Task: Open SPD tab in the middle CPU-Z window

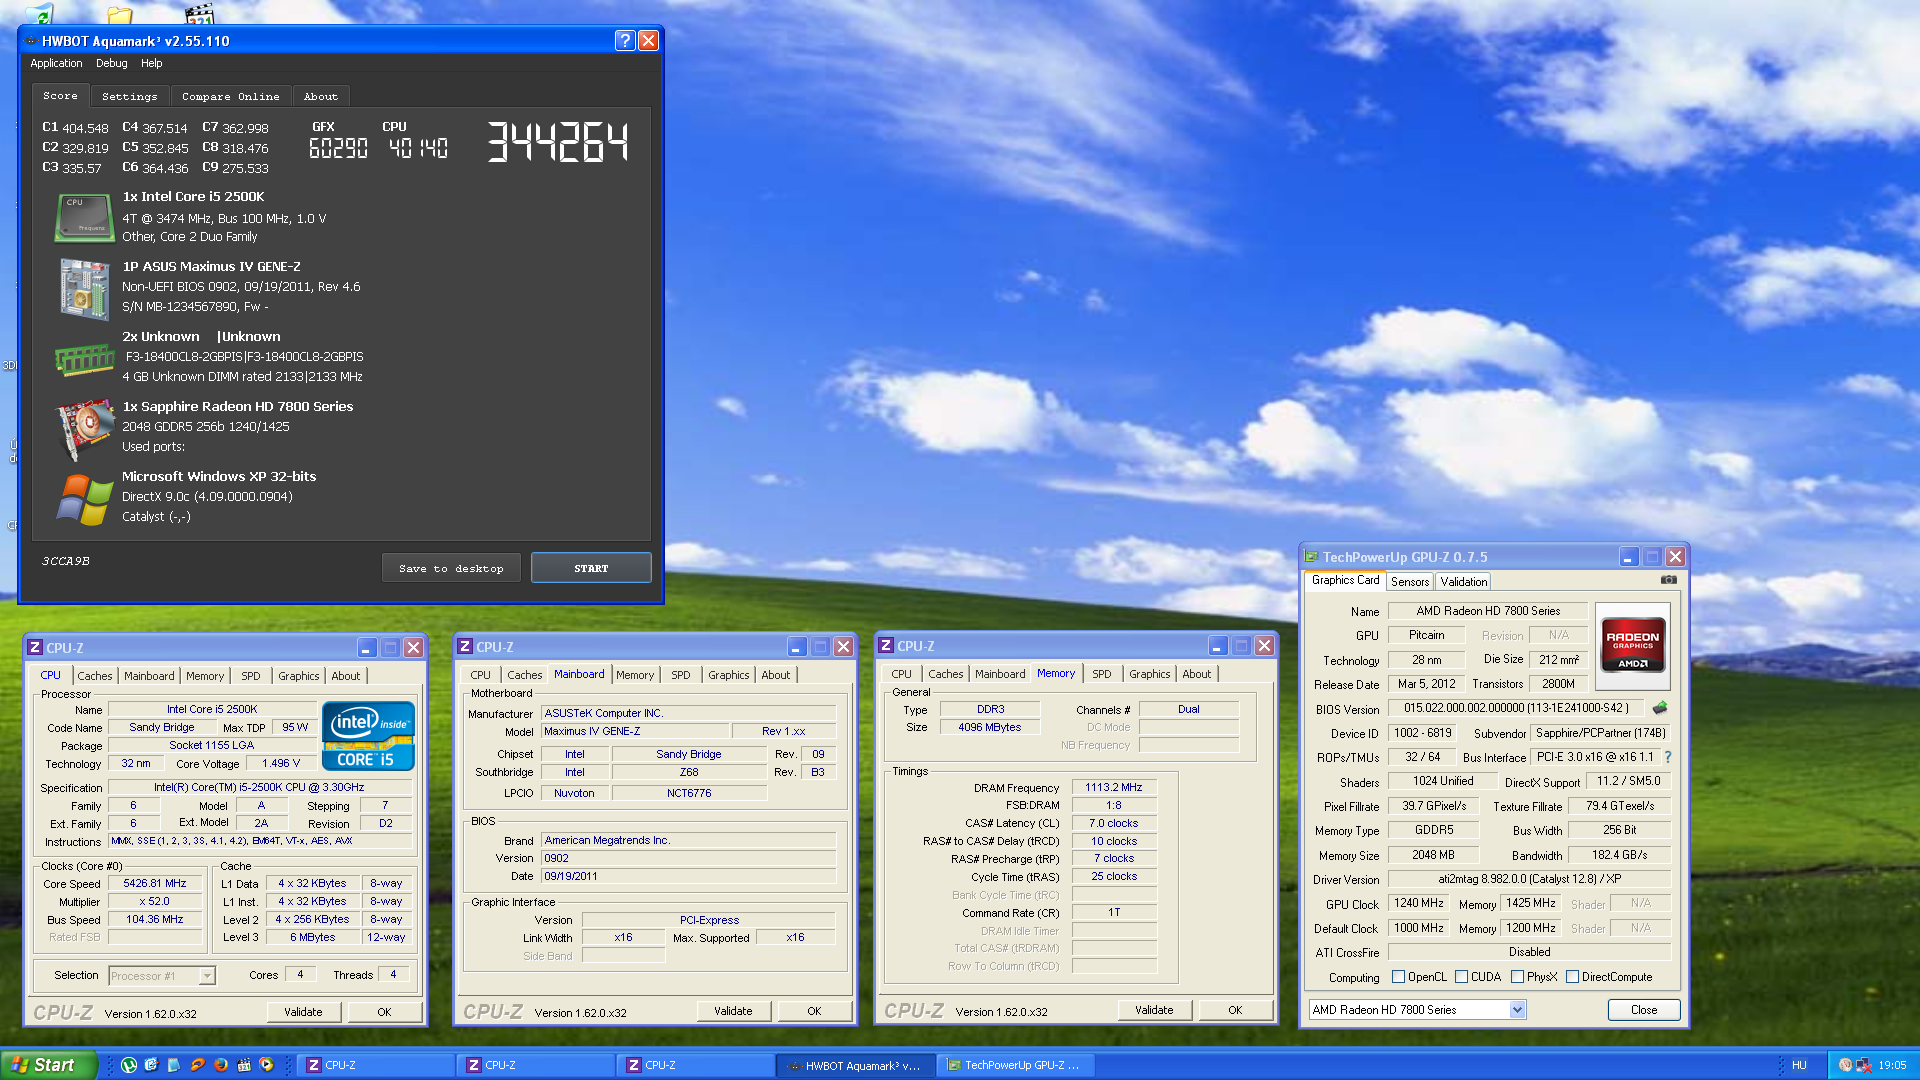Action: (681, 675)
